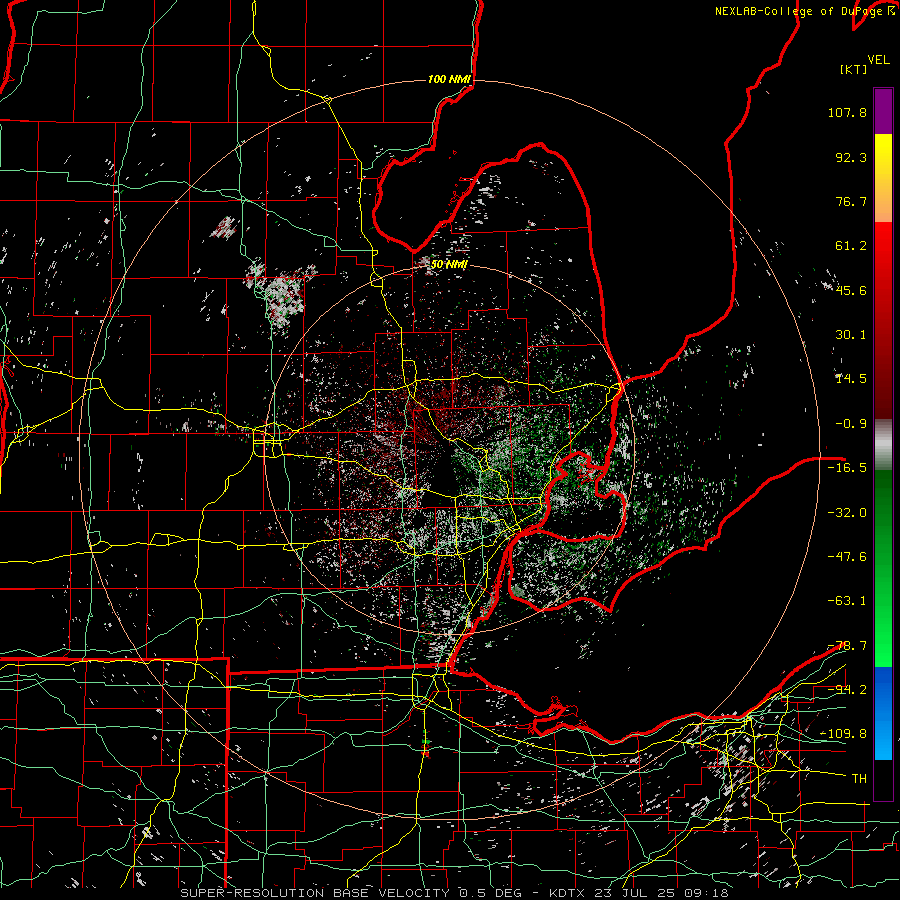Select the yellow-orange segment of the color bar

(x=883, y=178)
